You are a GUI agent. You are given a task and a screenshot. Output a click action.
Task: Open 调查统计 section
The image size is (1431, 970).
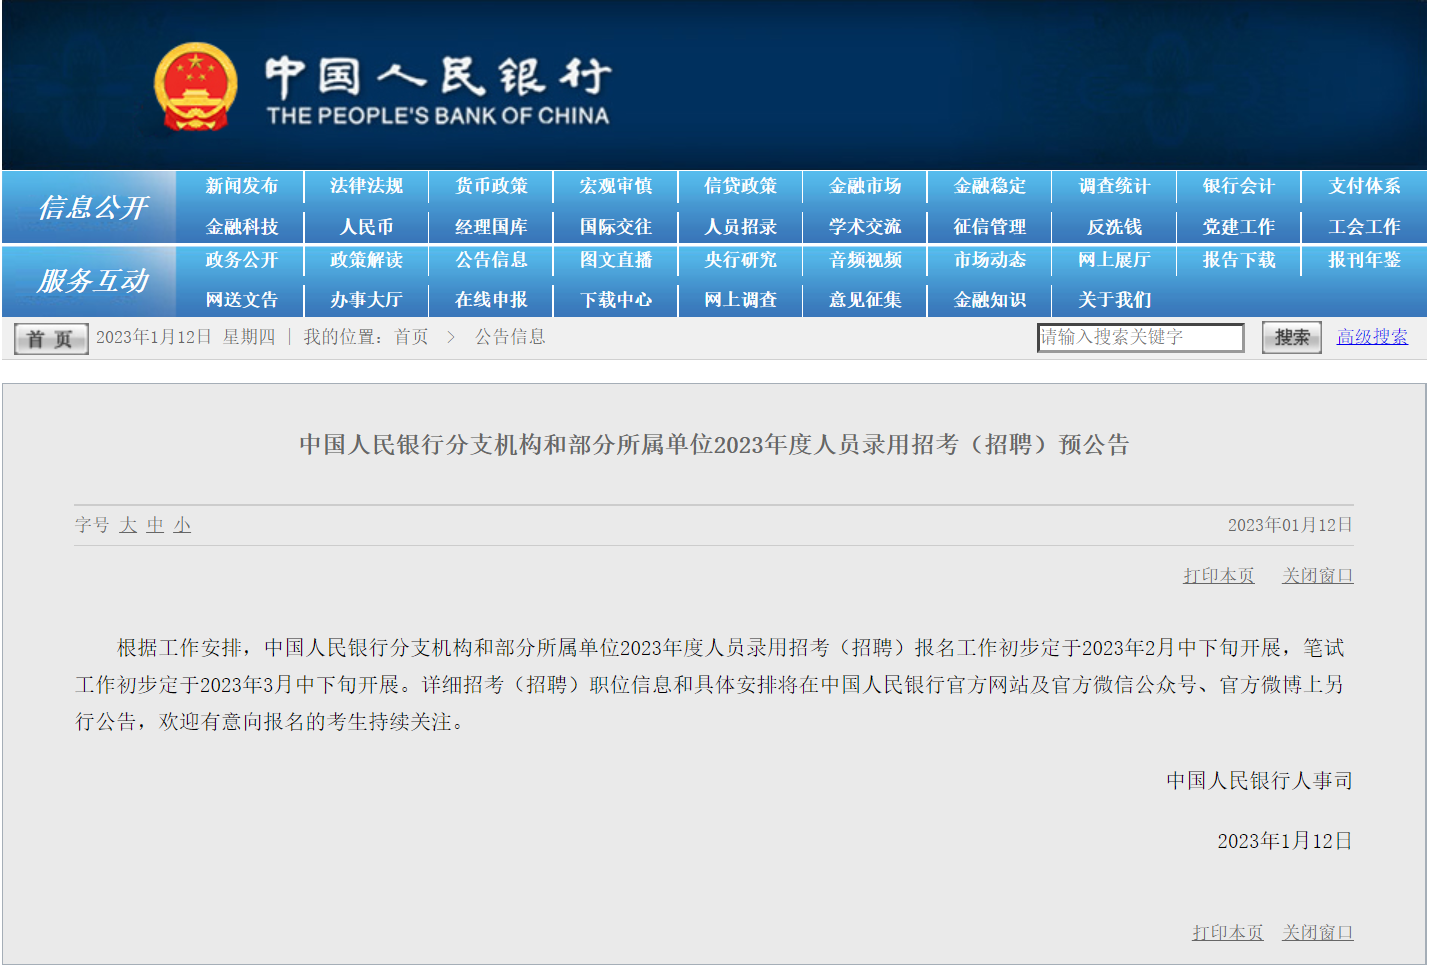tap(1114, 186)
